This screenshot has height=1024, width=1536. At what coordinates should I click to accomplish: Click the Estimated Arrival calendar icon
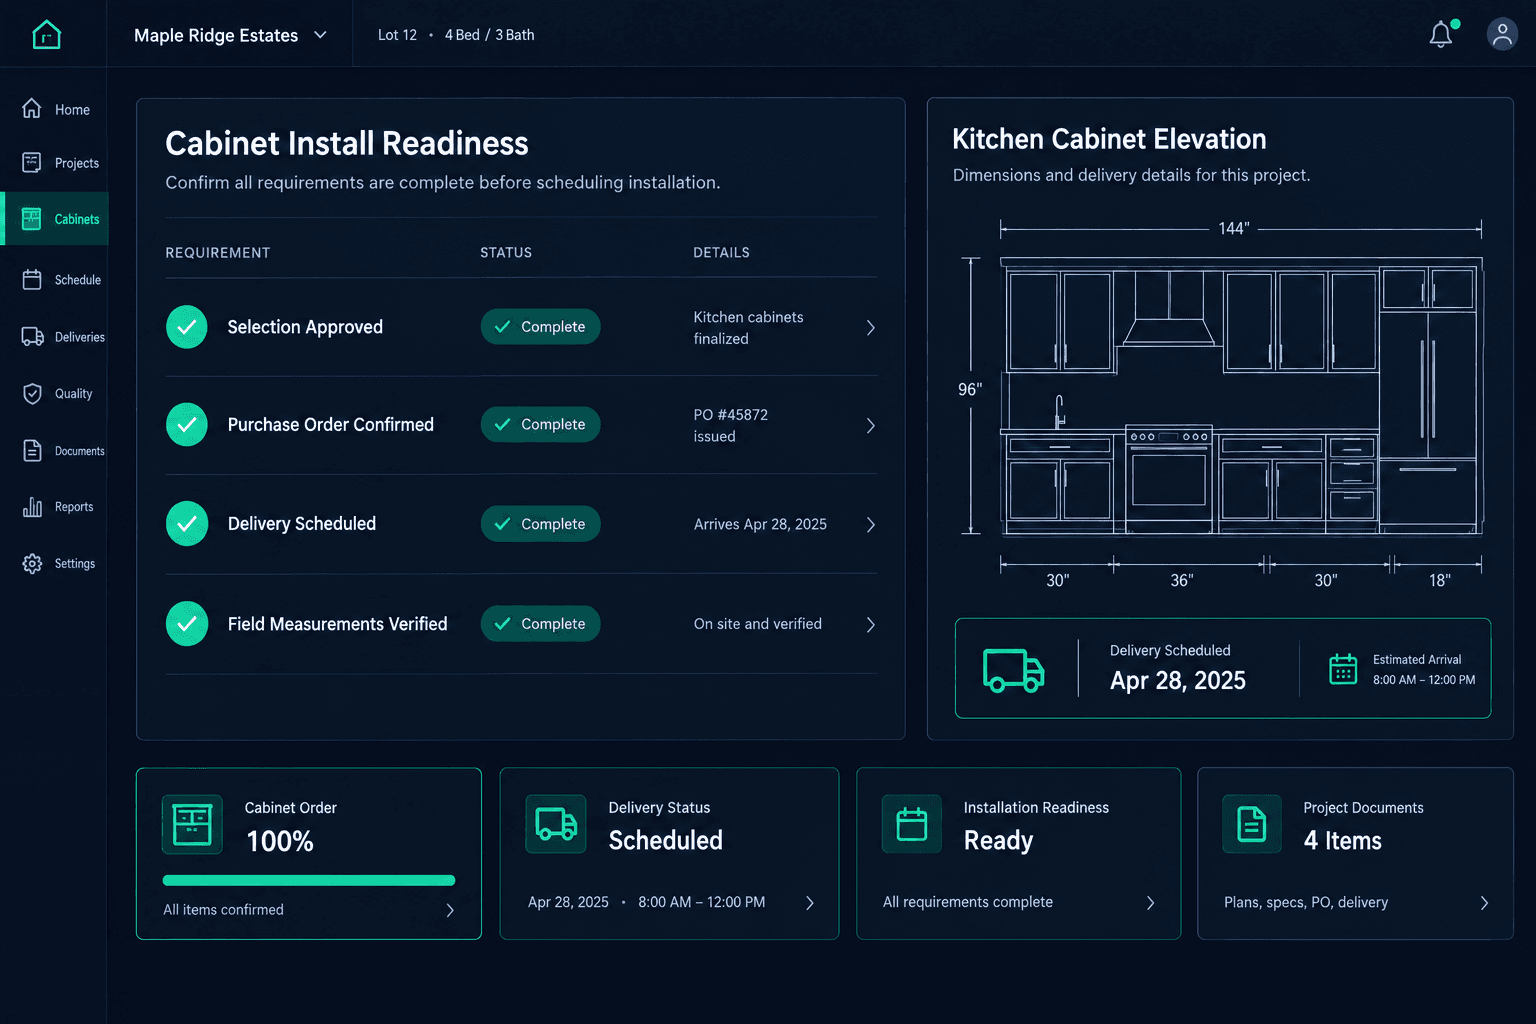[x=1343, y=669]
